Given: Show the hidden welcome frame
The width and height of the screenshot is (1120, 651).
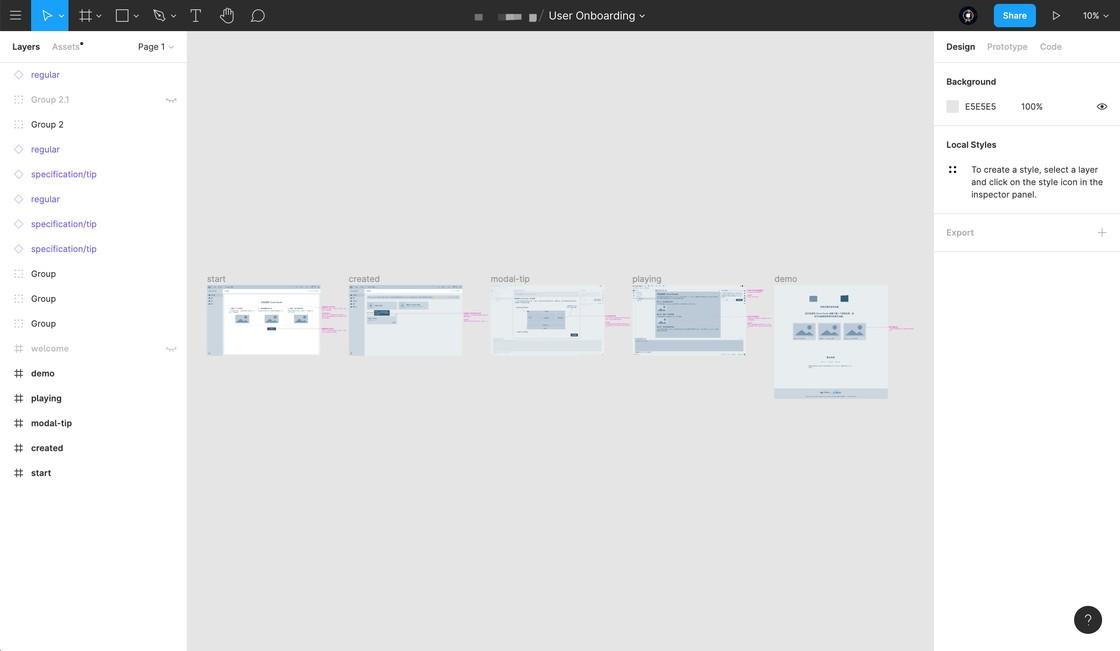Looking at the screenshot, I should pos(171,349).
